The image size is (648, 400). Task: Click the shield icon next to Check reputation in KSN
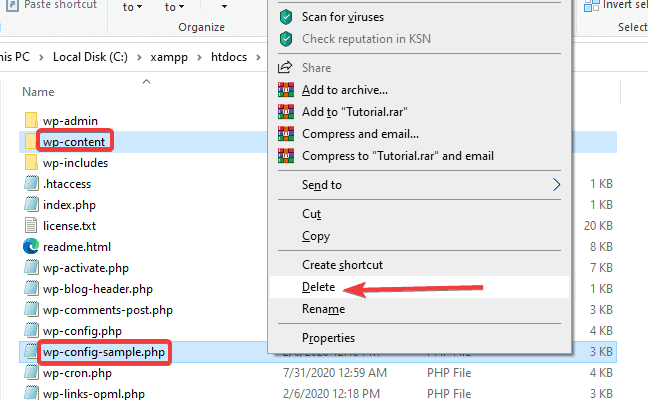(x=286, y=39)
